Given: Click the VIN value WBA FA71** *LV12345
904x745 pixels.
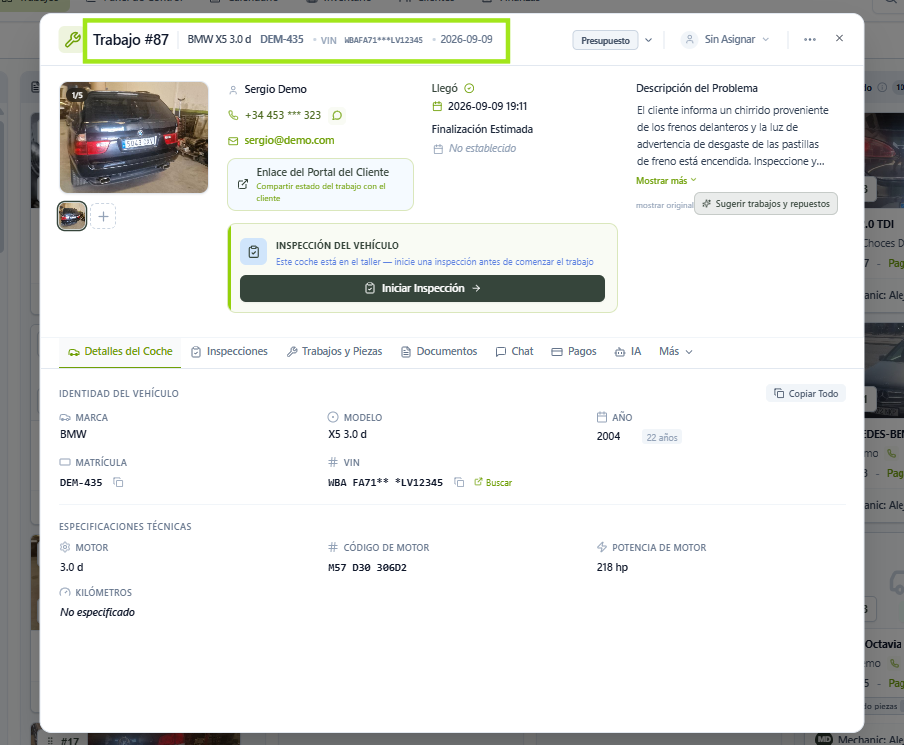Looking at the screenshot, I should [385, 483].
